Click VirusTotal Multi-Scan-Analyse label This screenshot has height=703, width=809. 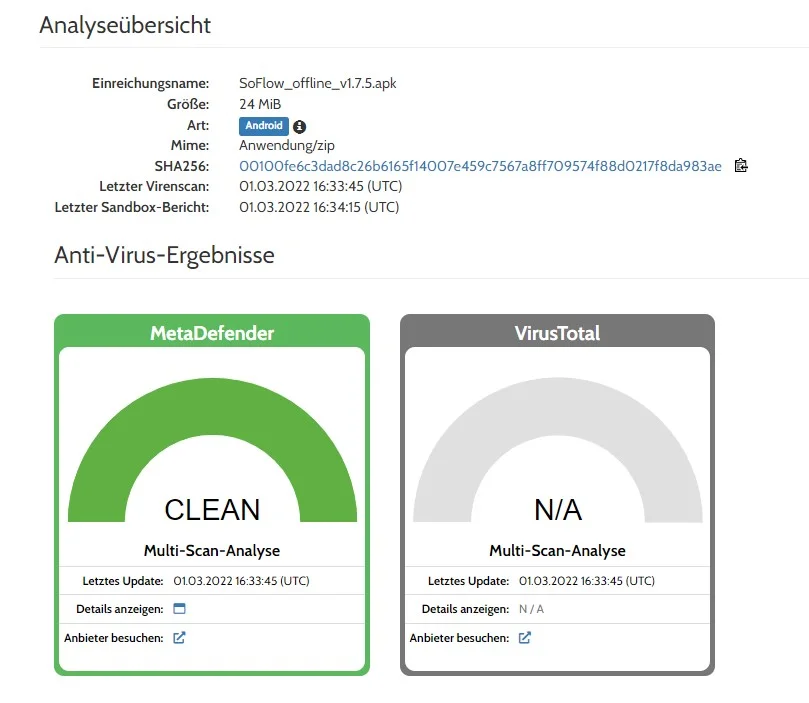[558, 550]
